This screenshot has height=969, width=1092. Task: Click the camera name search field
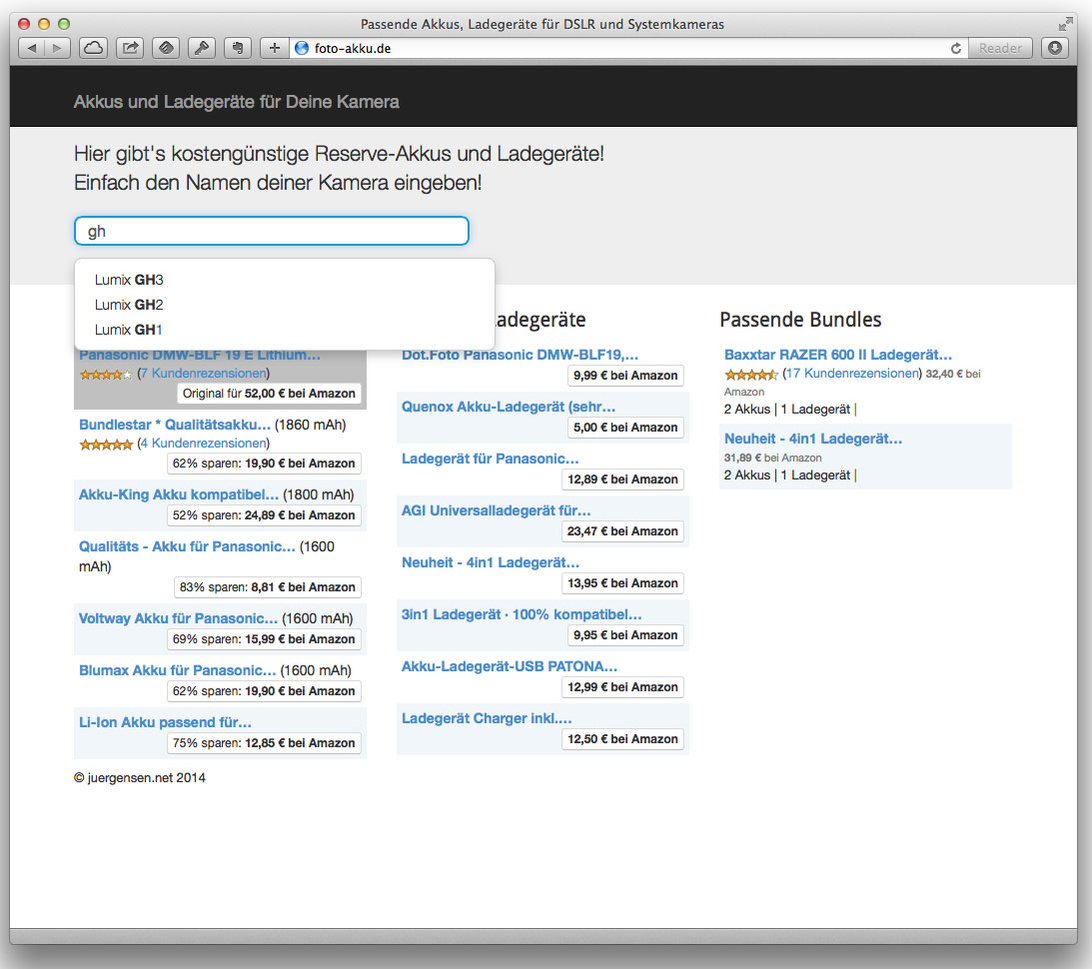pyautogui.click(x=271, y=231)
